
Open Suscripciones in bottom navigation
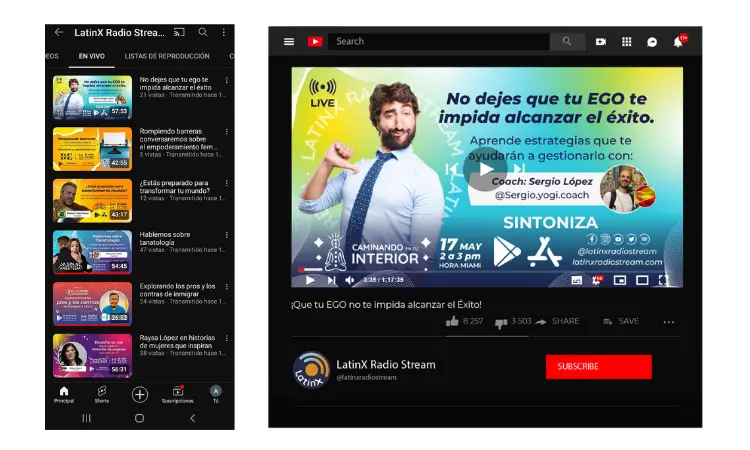coord(177,395)
